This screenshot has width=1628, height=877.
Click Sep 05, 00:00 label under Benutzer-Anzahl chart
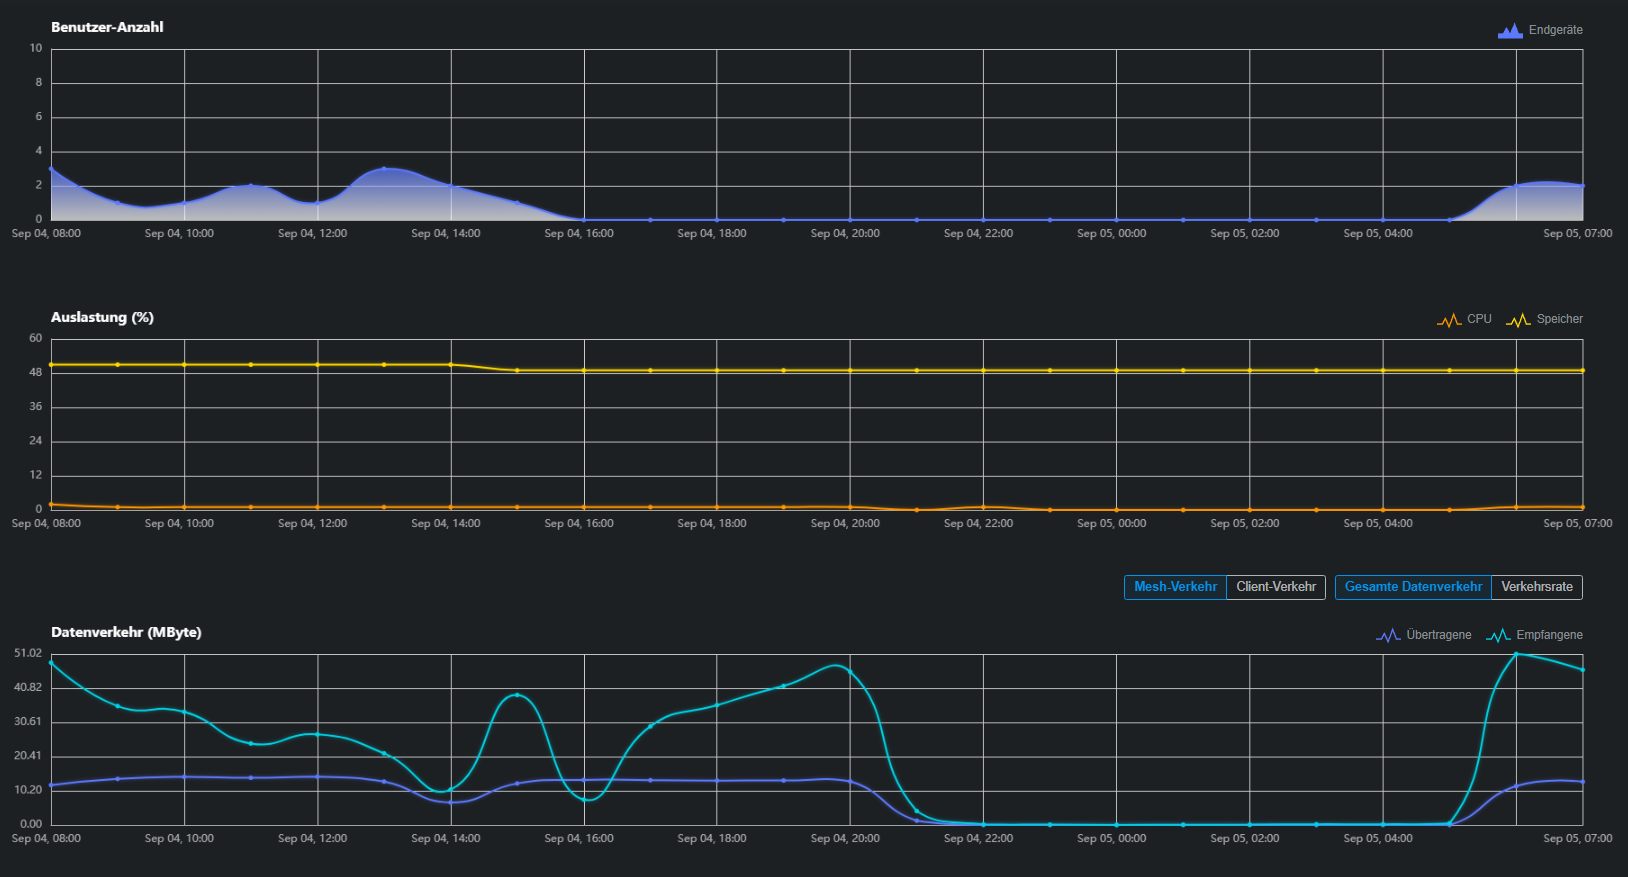(1112, 233)
